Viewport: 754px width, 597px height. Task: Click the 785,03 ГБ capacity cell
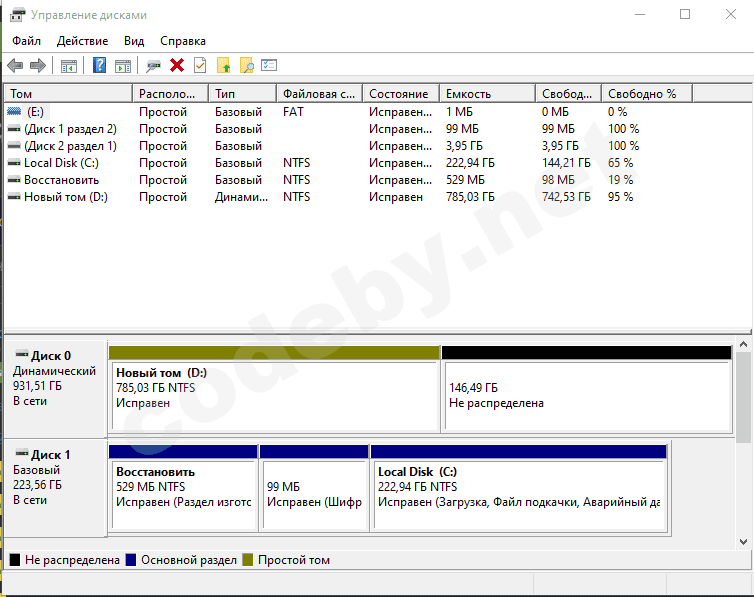coord(470,197)
